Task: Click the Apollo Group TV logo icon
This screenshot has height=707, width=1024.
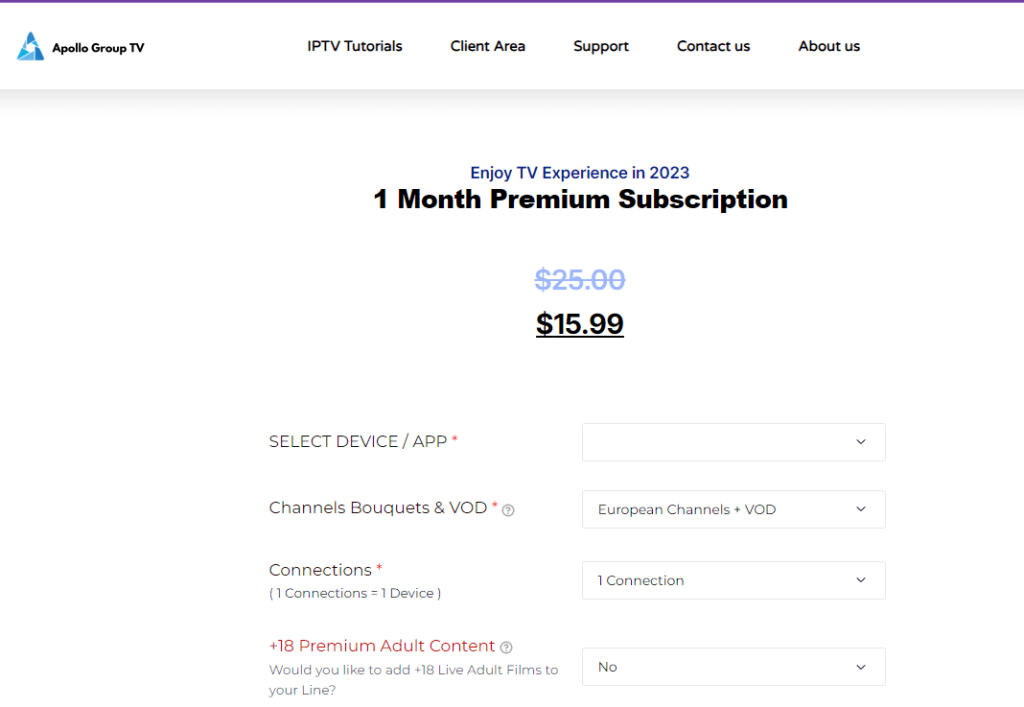Action: click(30, 46)
